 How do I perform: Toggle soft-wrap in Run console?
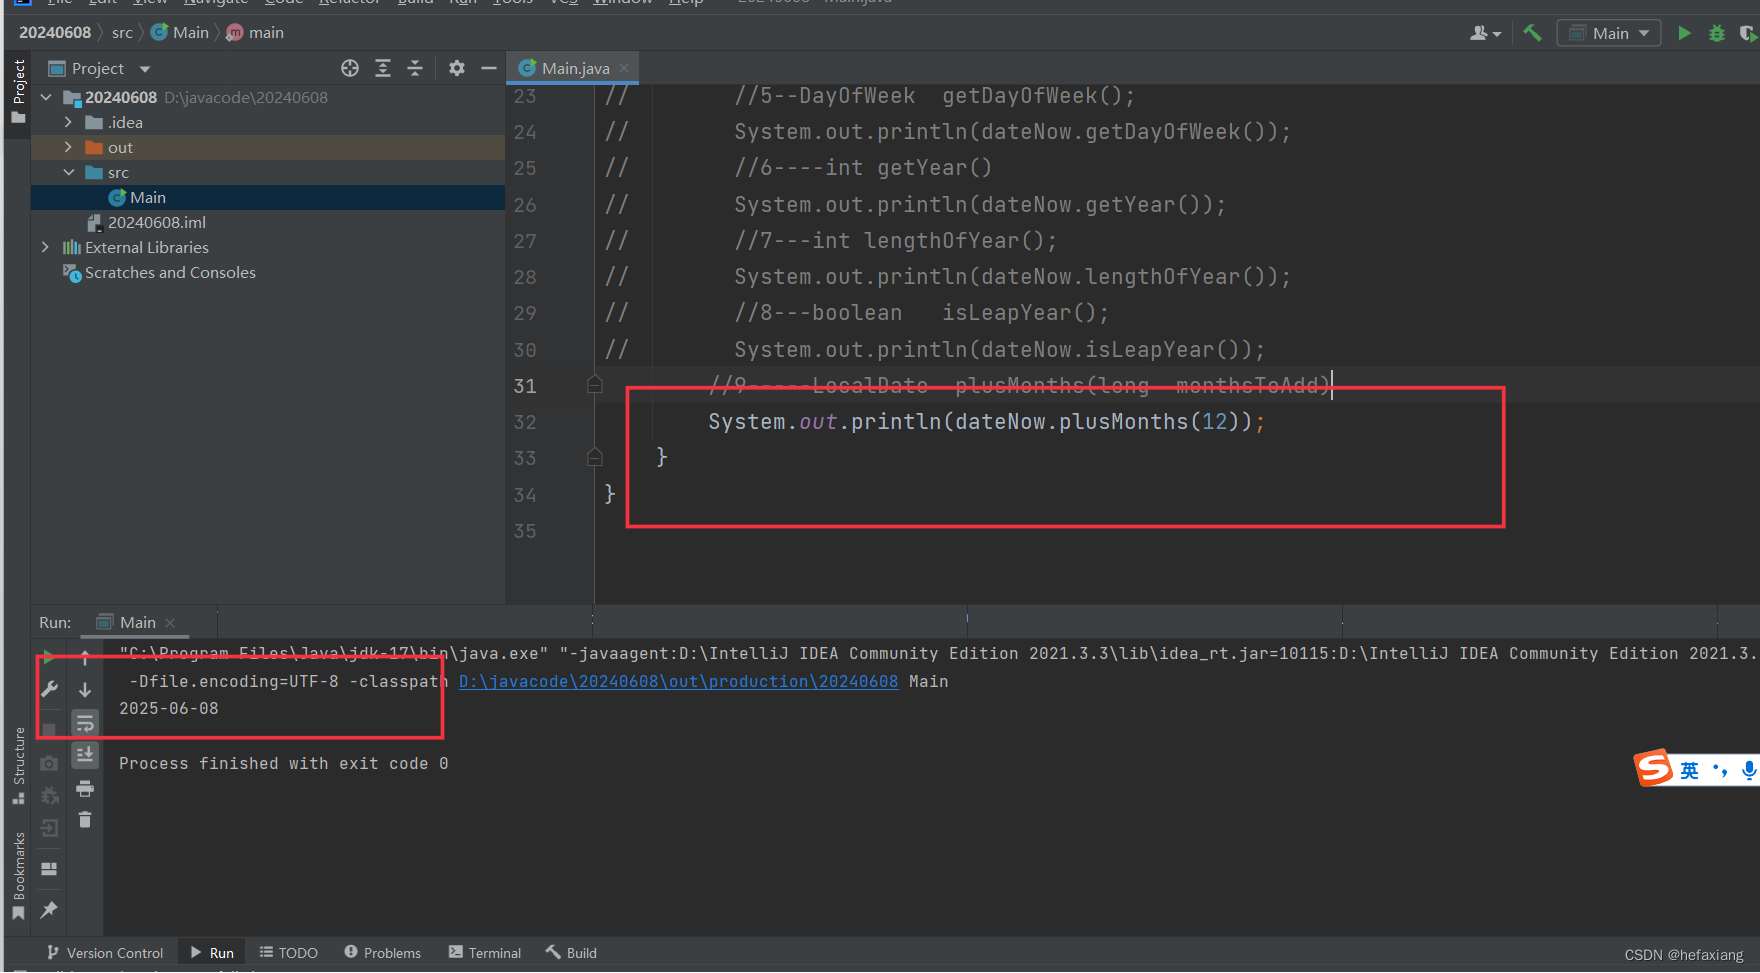85,722
